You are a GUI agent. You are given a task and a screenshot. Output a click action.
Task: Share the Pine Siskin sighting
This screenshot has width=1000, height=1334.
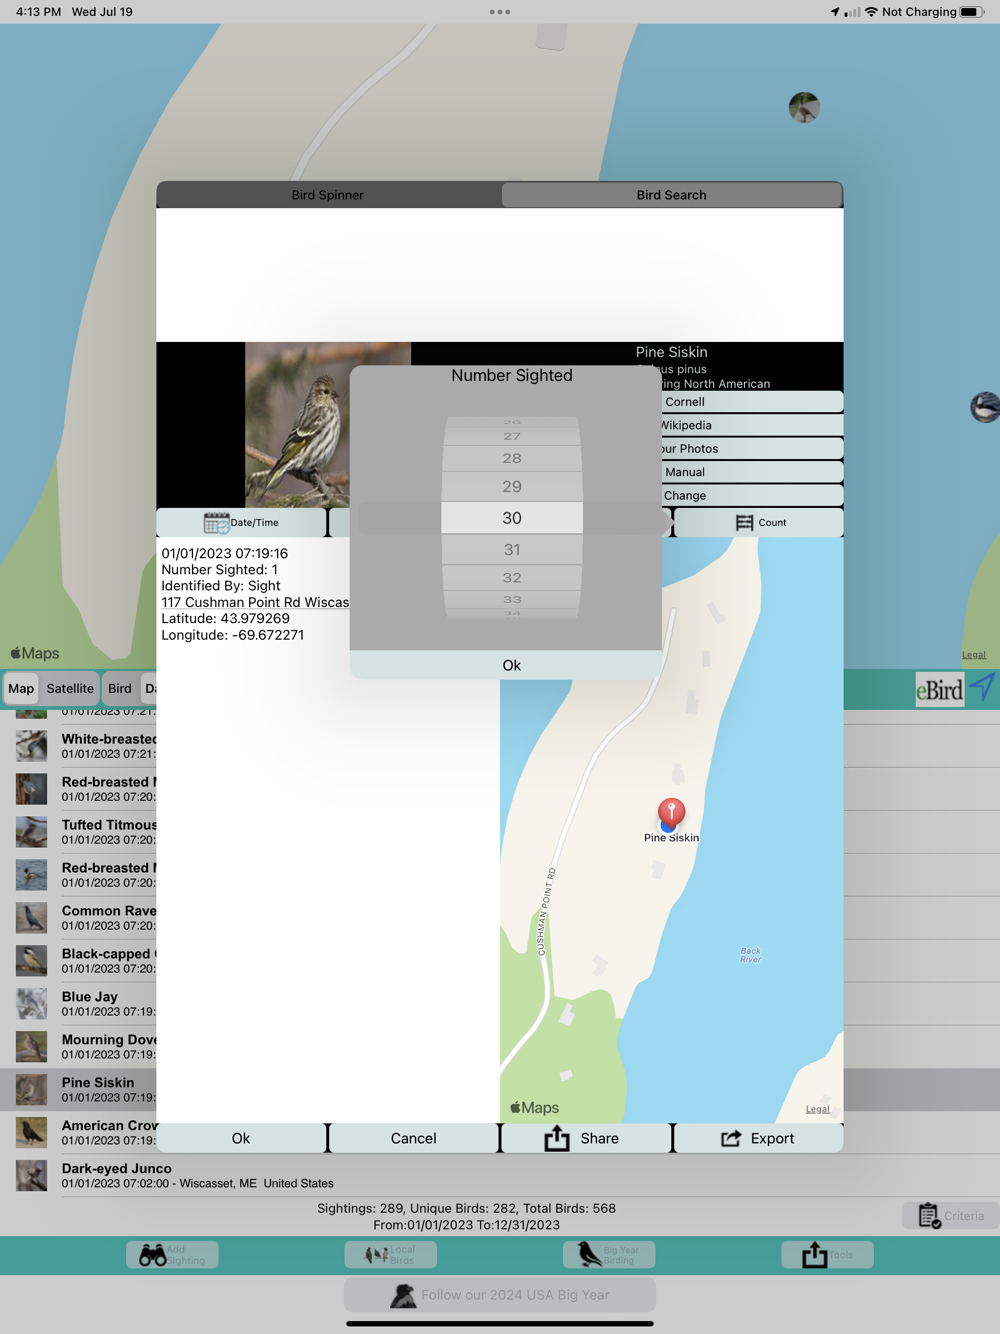(586, 1138)
